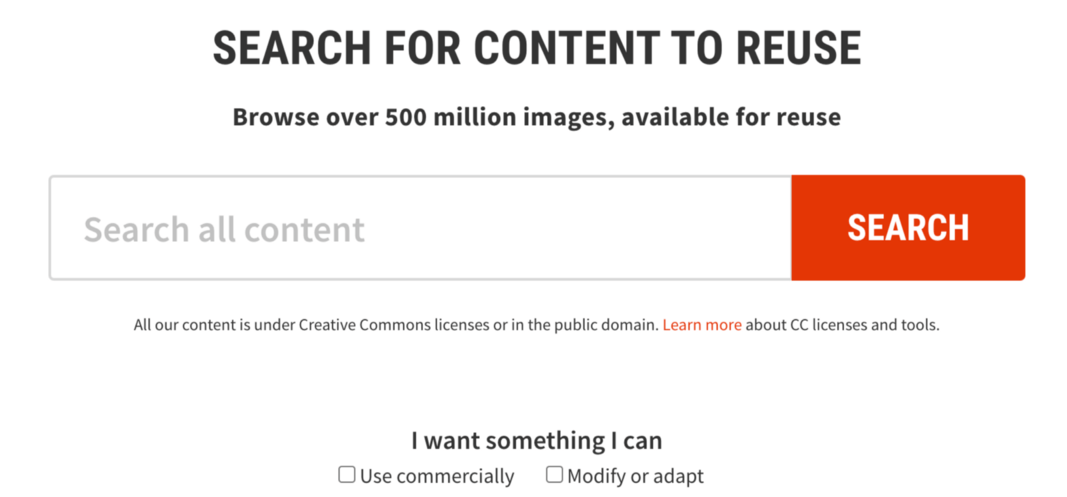Viewport: 1067px width, 497px height.
Task: Enable the Use commercially checkbox
Action: tap(347, 475)
